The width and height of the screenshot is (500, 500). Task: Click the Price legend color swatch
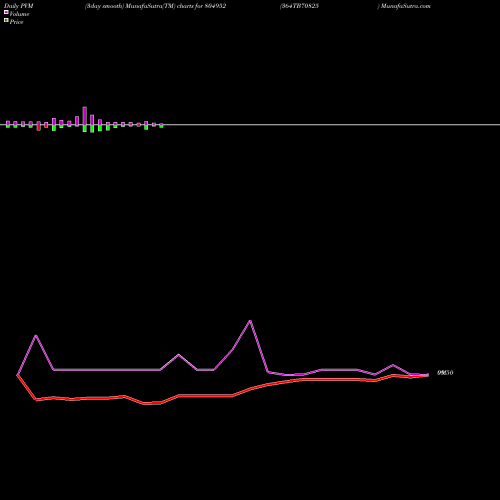(6, 20)
